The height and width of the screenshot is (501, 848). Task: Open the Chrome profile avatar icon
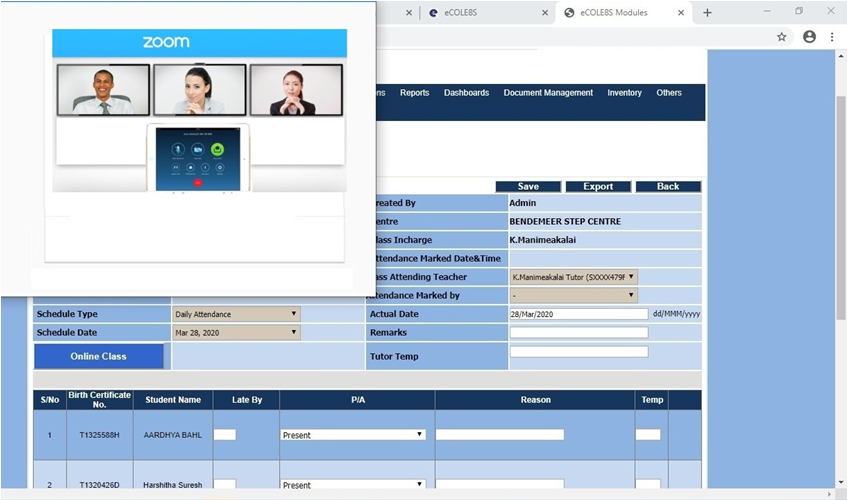[x=809, y=37]
